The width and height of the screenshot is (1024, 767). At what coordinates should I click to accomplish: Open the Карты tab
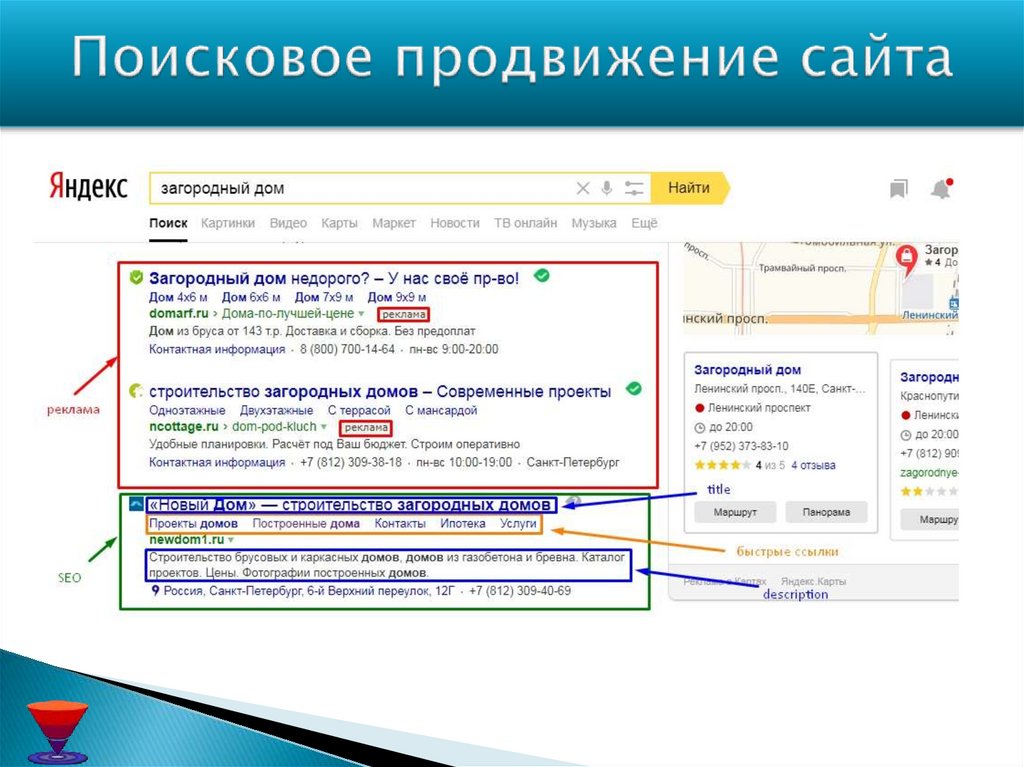pos(339,223)
